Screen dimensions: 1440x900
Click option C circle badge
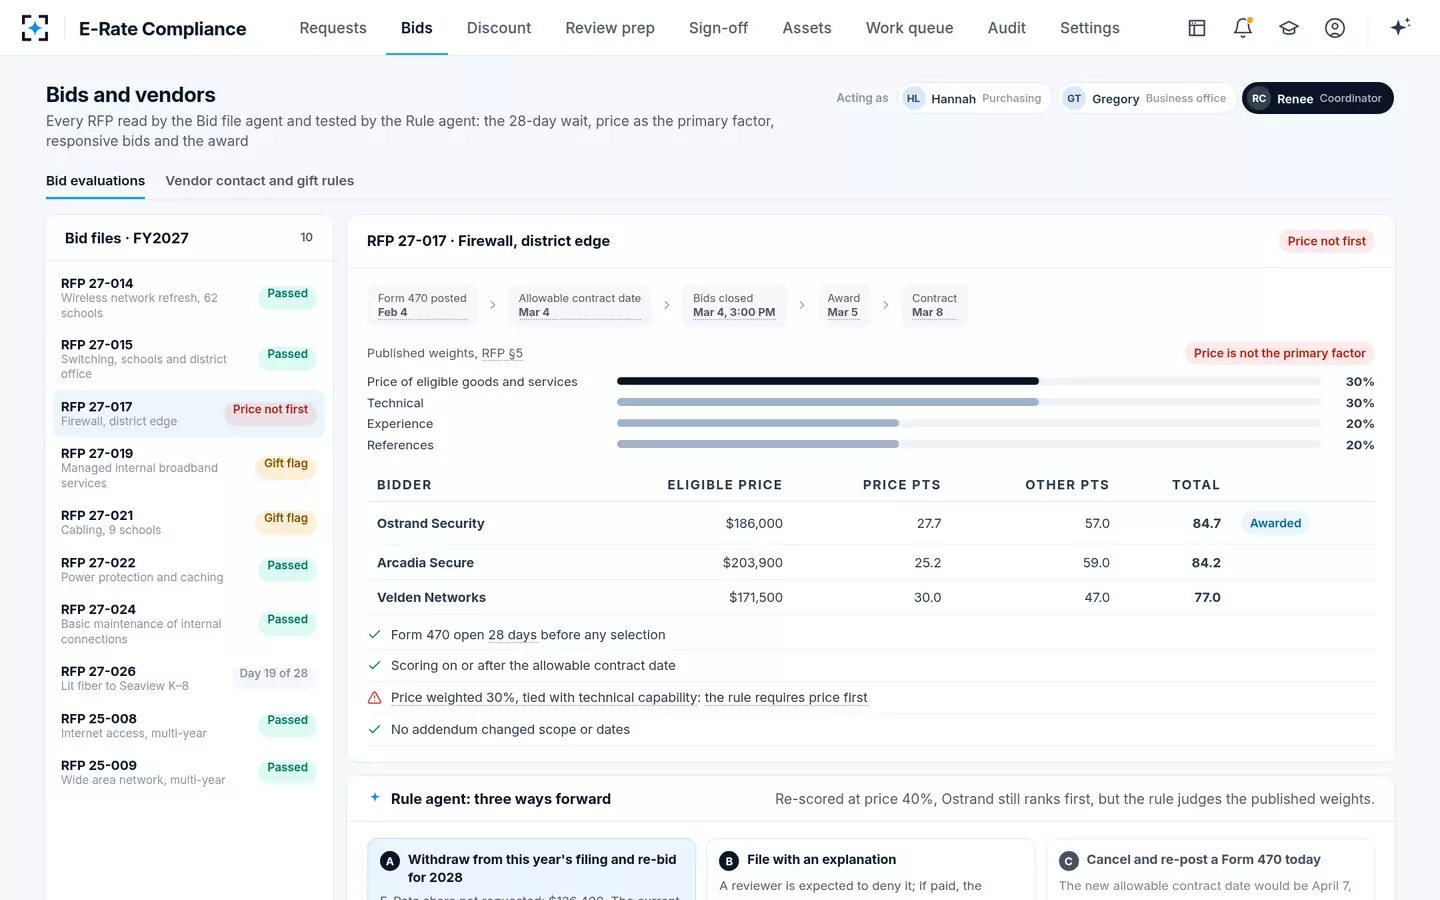coord(1069,861)
